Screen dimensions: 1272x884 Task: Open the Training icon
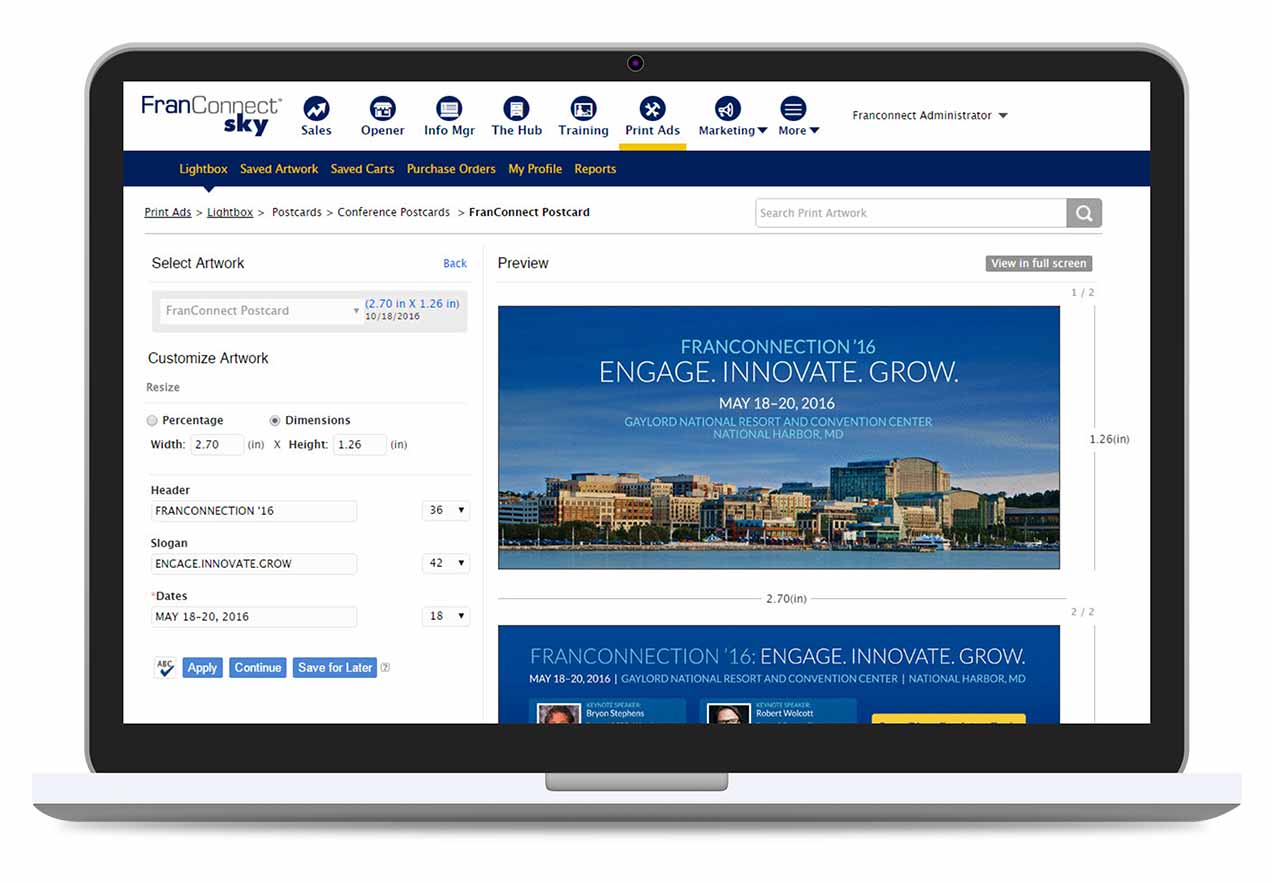583,108
